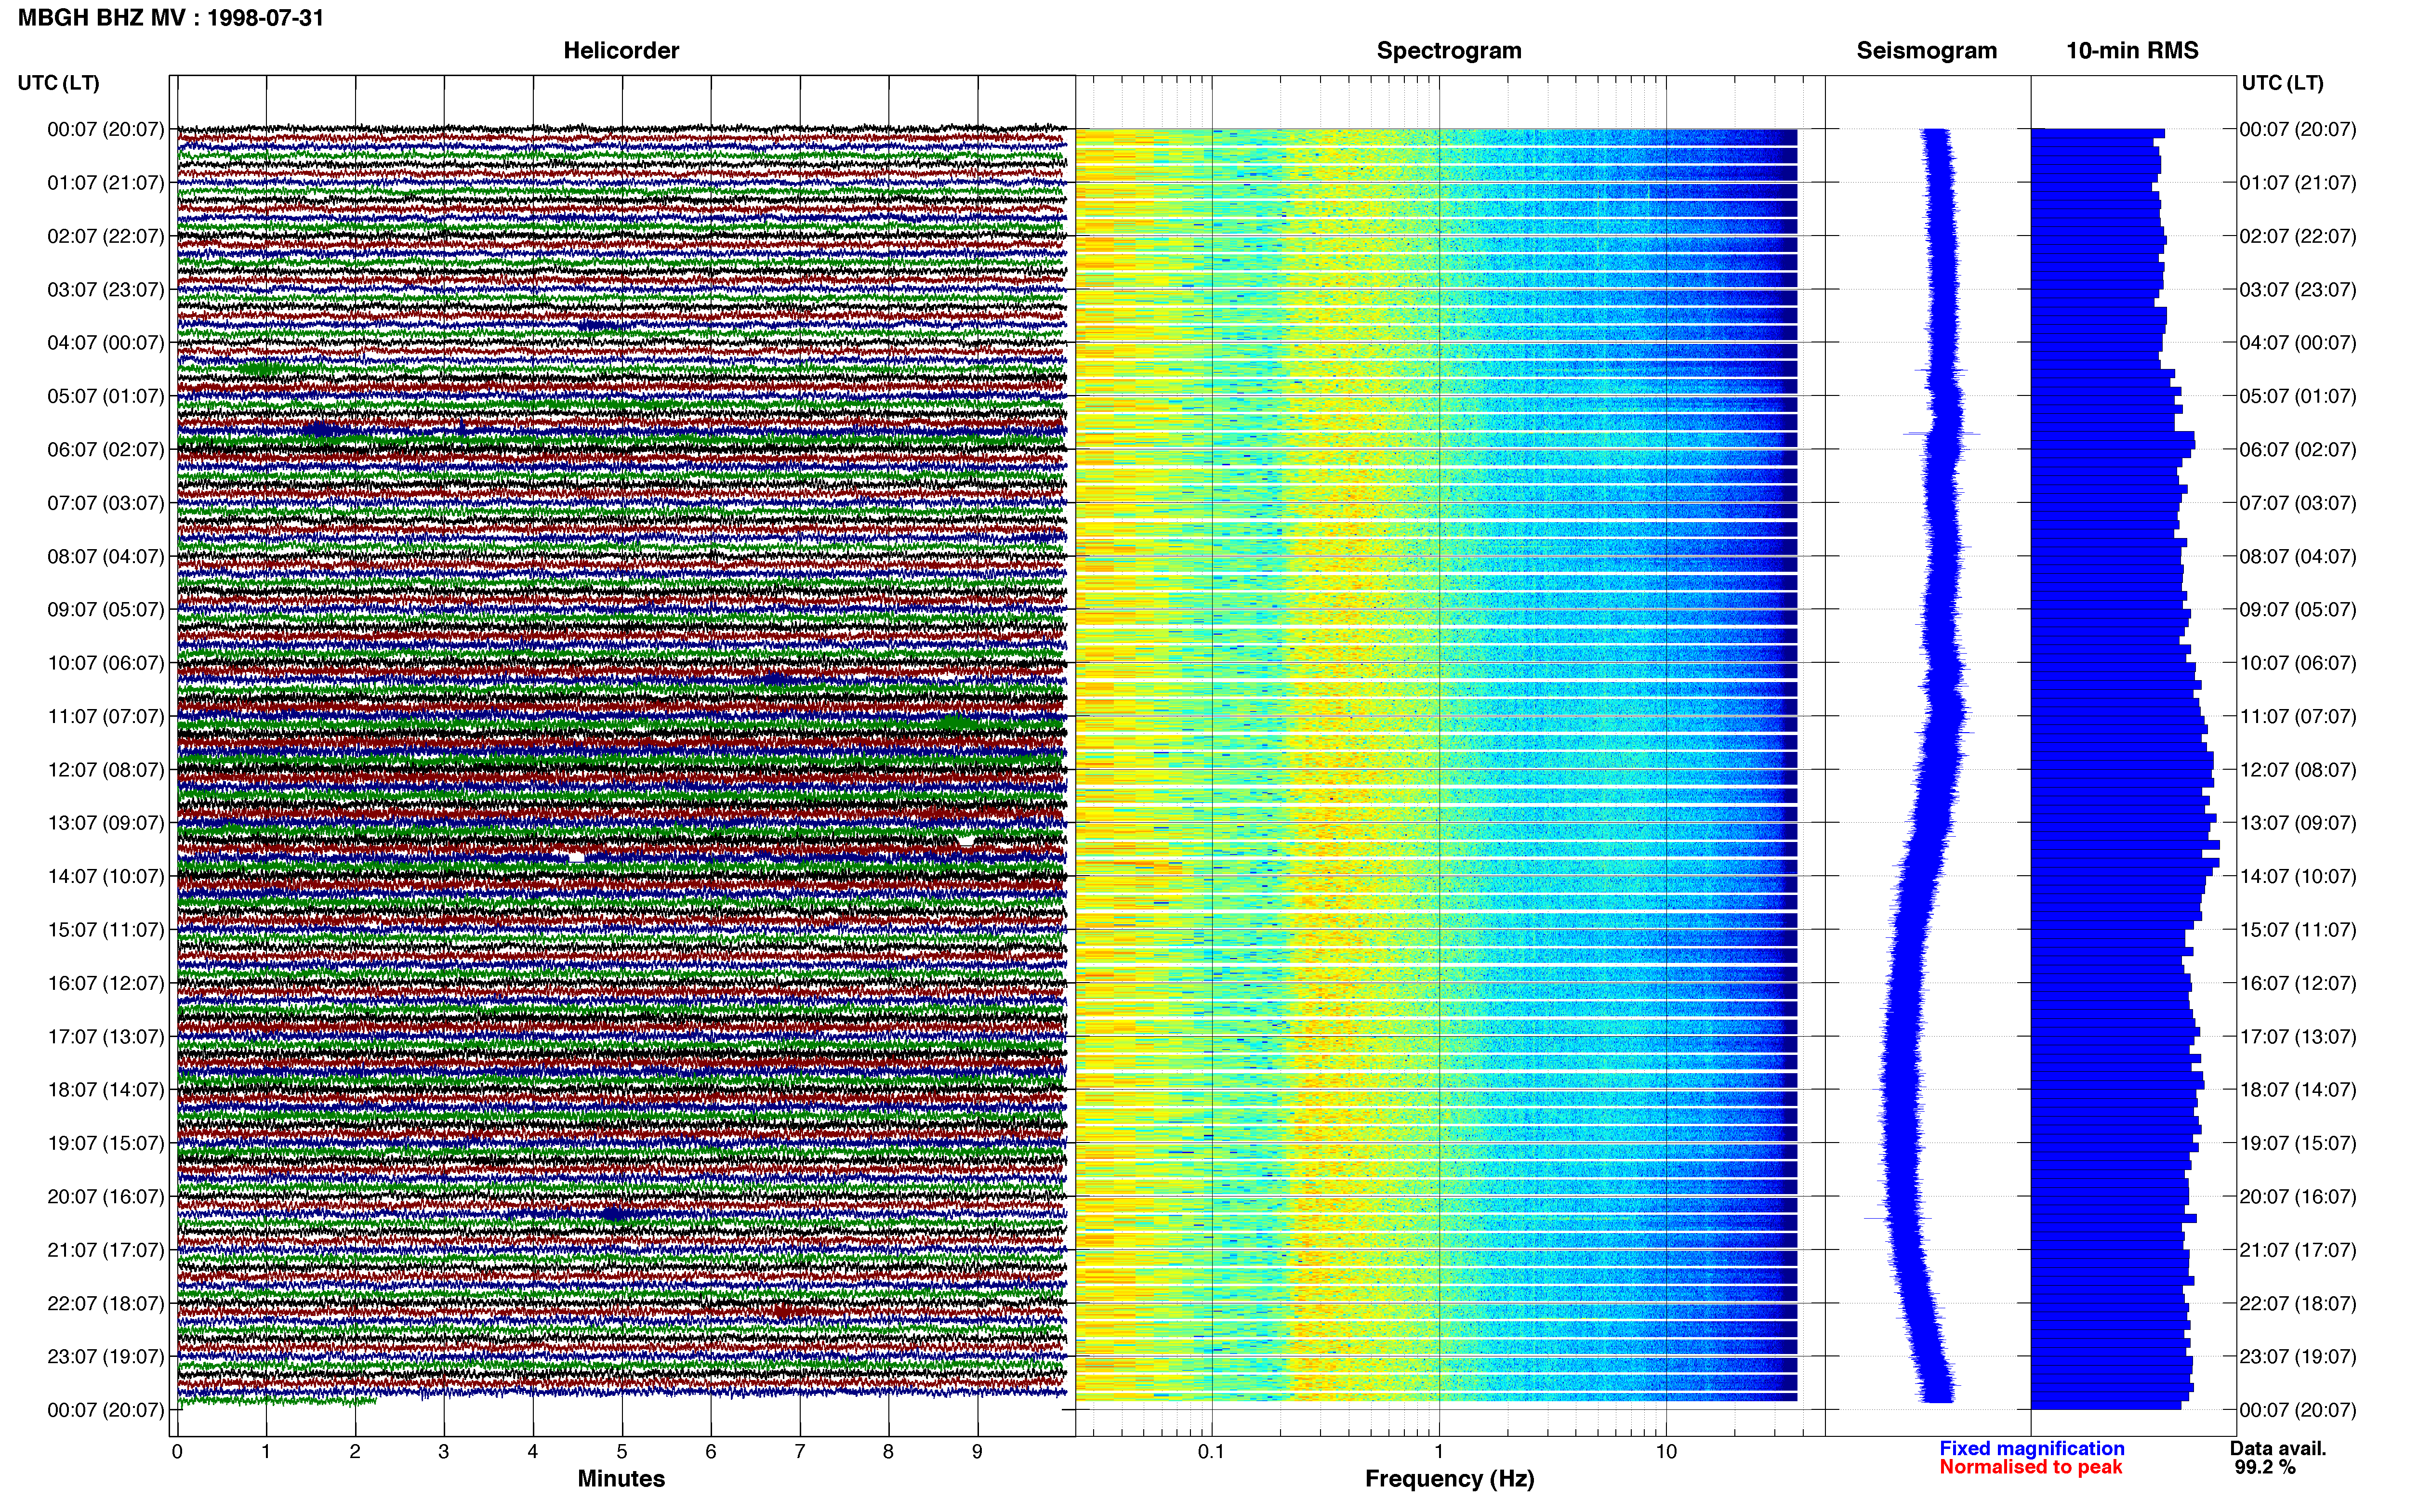The height and width of the screenshot is (1512, 2418).
Task: Click left axis label 10:07 (06:07)
Action: [106, 663]
